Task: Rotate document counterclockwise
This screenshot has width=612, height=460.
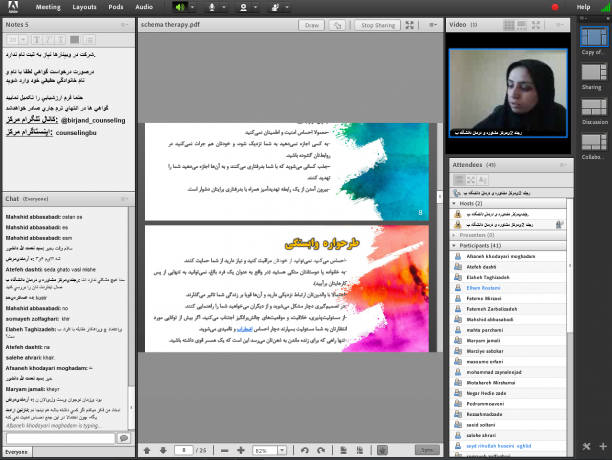Action: pyautogui.click(x=304, y=450)
